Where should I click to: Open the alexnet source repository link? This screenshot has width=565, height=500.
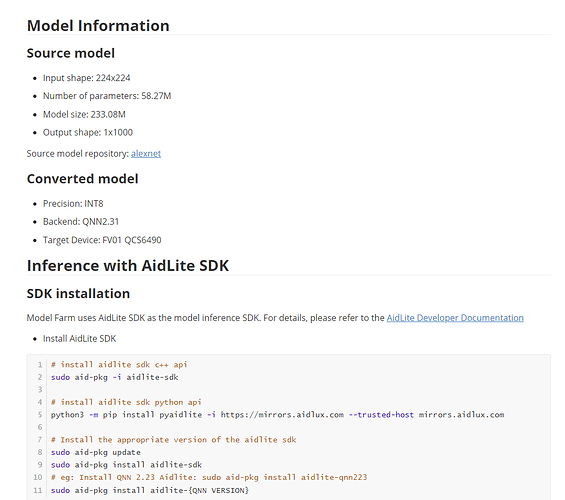pyautogui.click(x=146, y=153)
